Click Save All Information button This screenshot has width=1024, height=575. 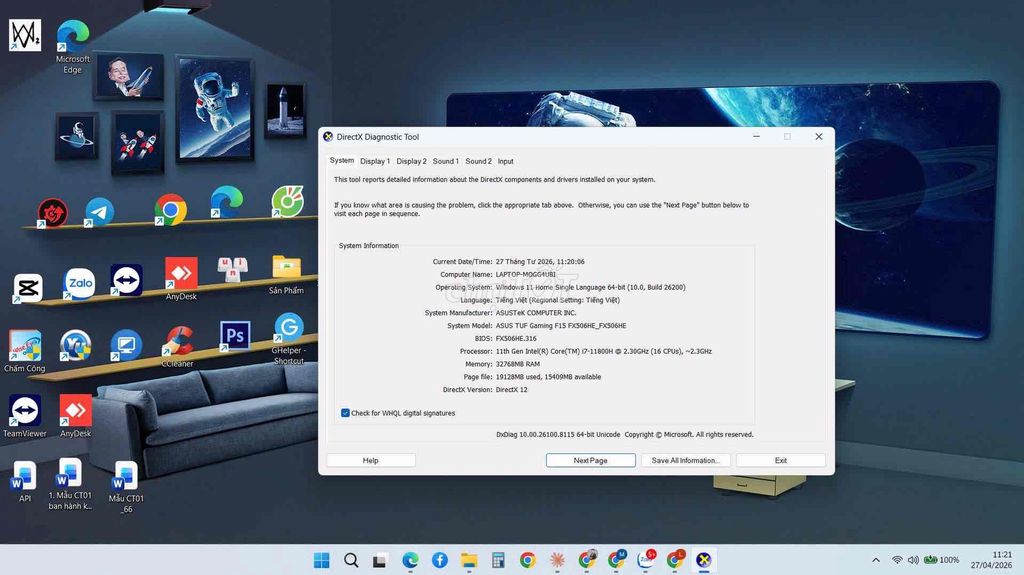[x=685, y=461]
